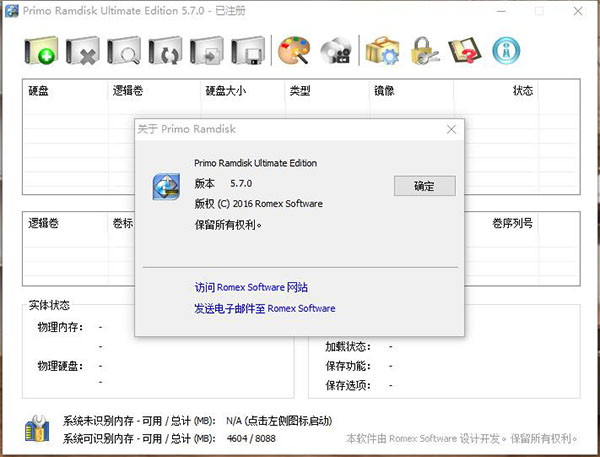
Task: Click the 硬盘 column header
Action: click(40, 91)
